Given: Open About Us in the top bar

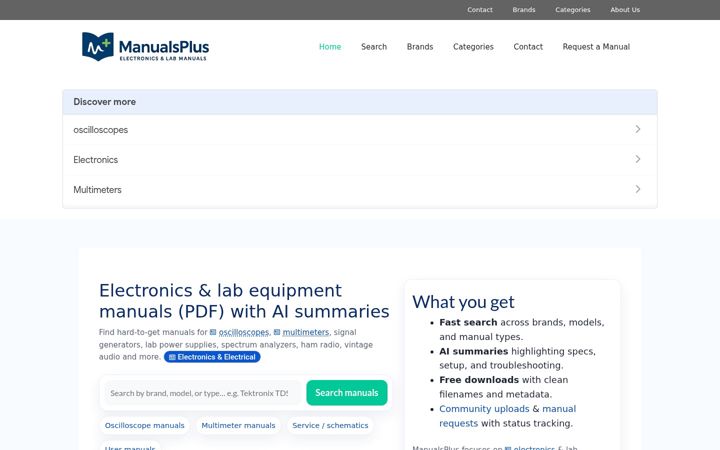Looking at the screenshot, I should (625, 10).
